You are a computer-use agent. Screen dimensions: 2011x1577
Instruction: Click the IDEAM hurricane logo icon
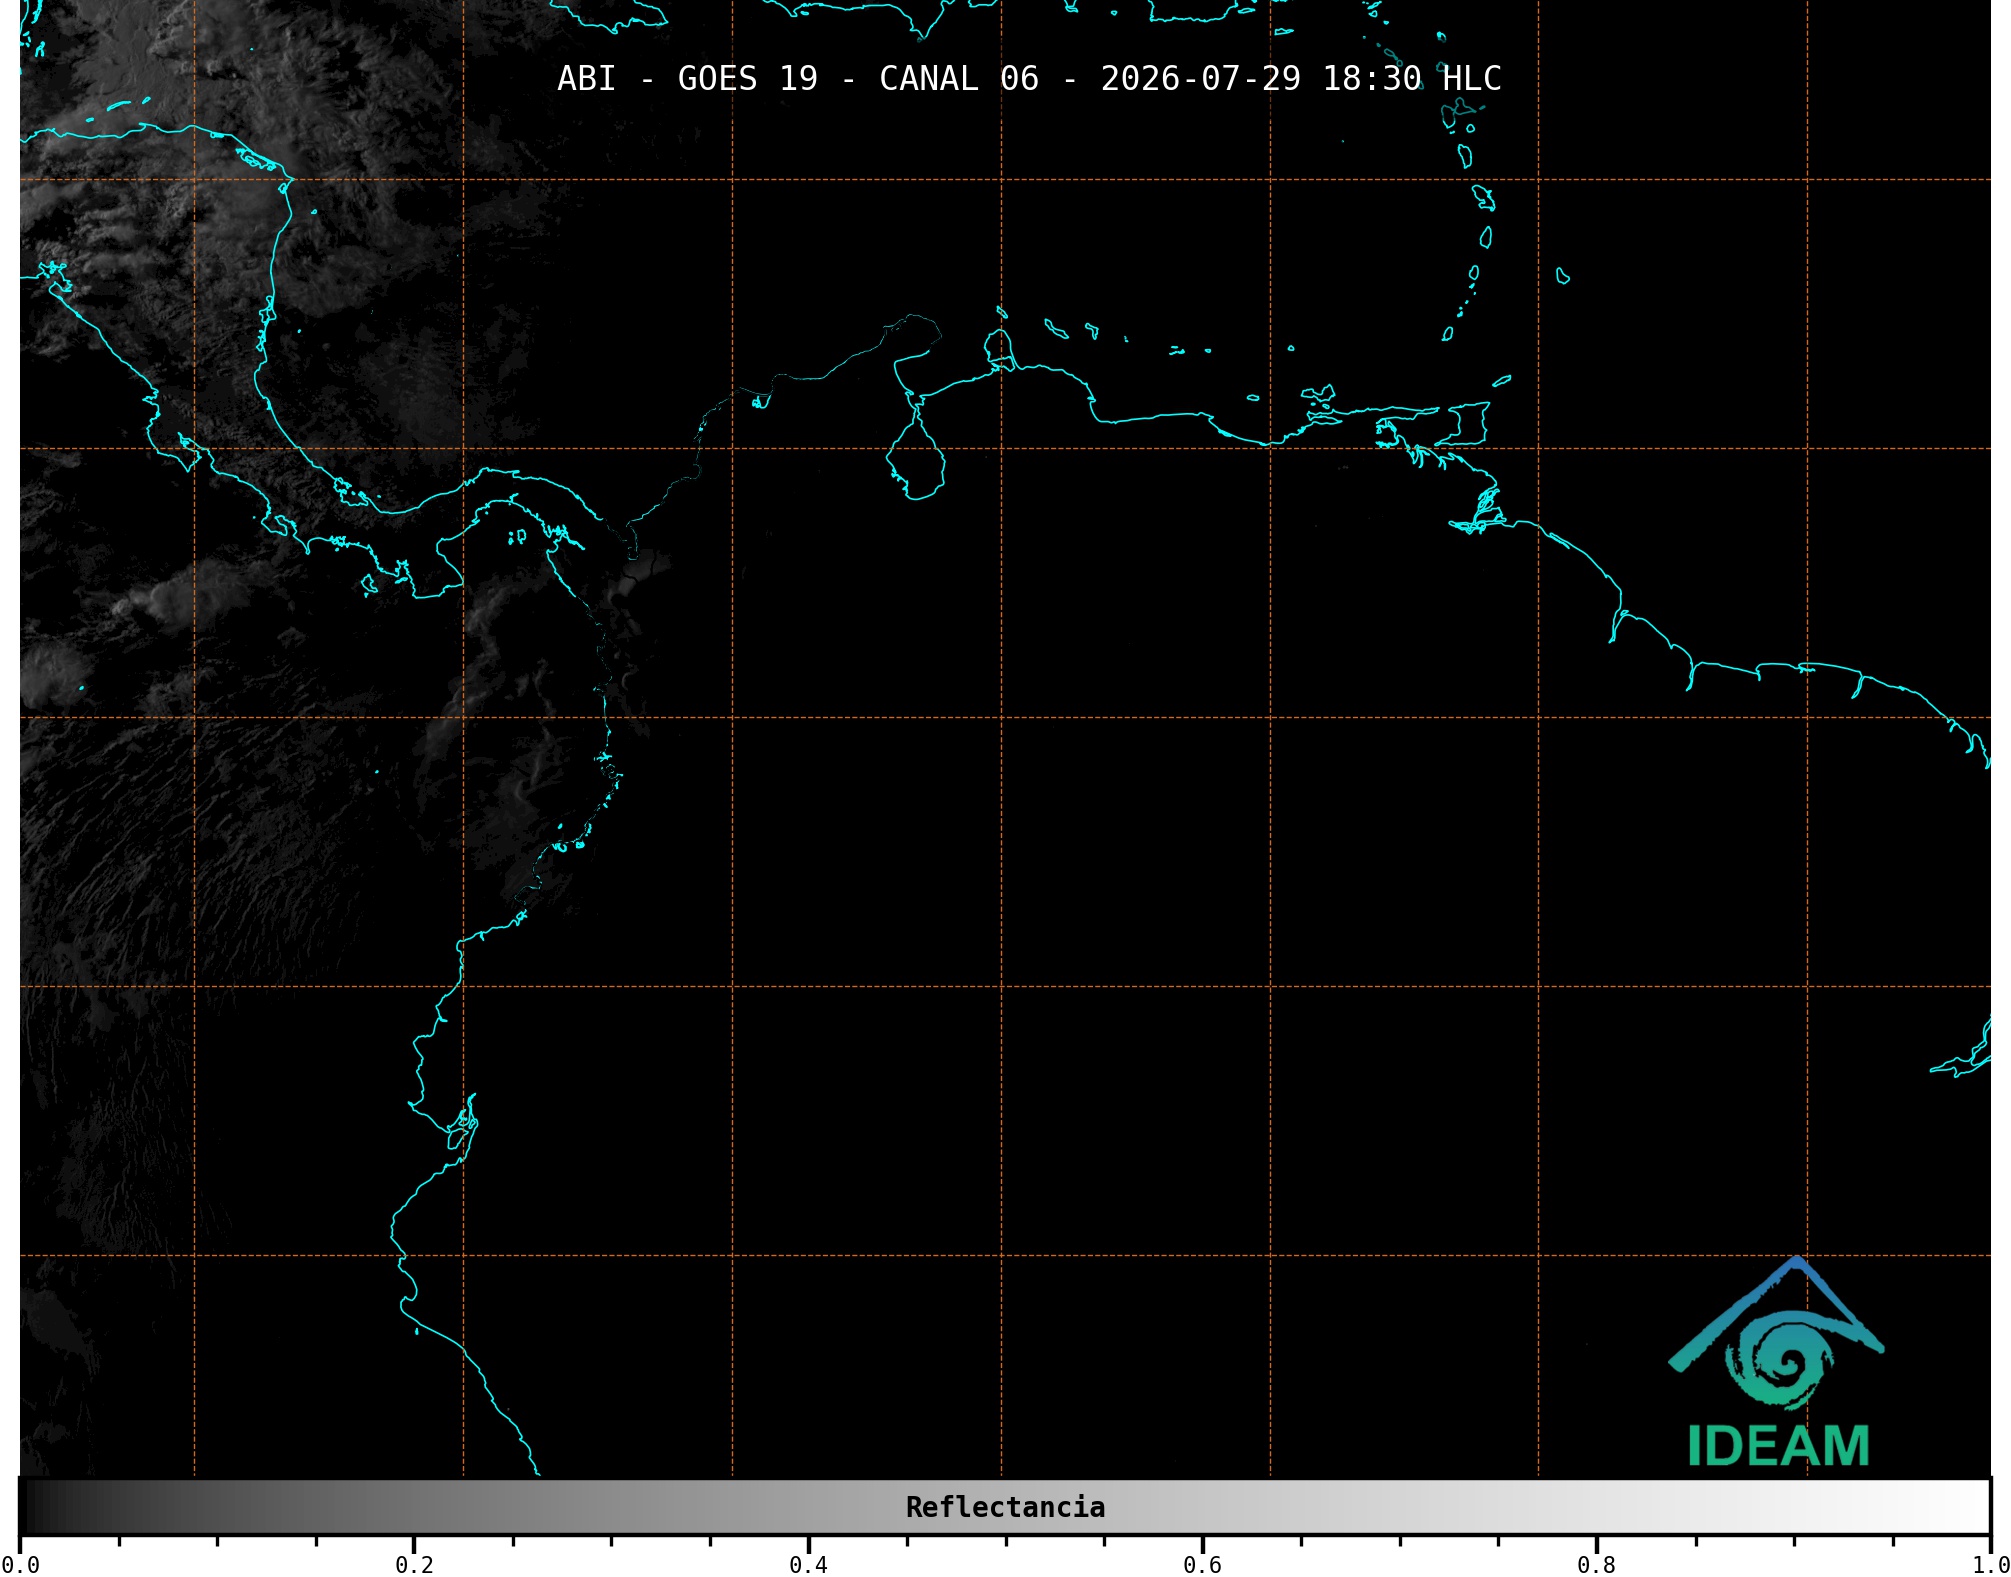click(x=1776, y=1333)
